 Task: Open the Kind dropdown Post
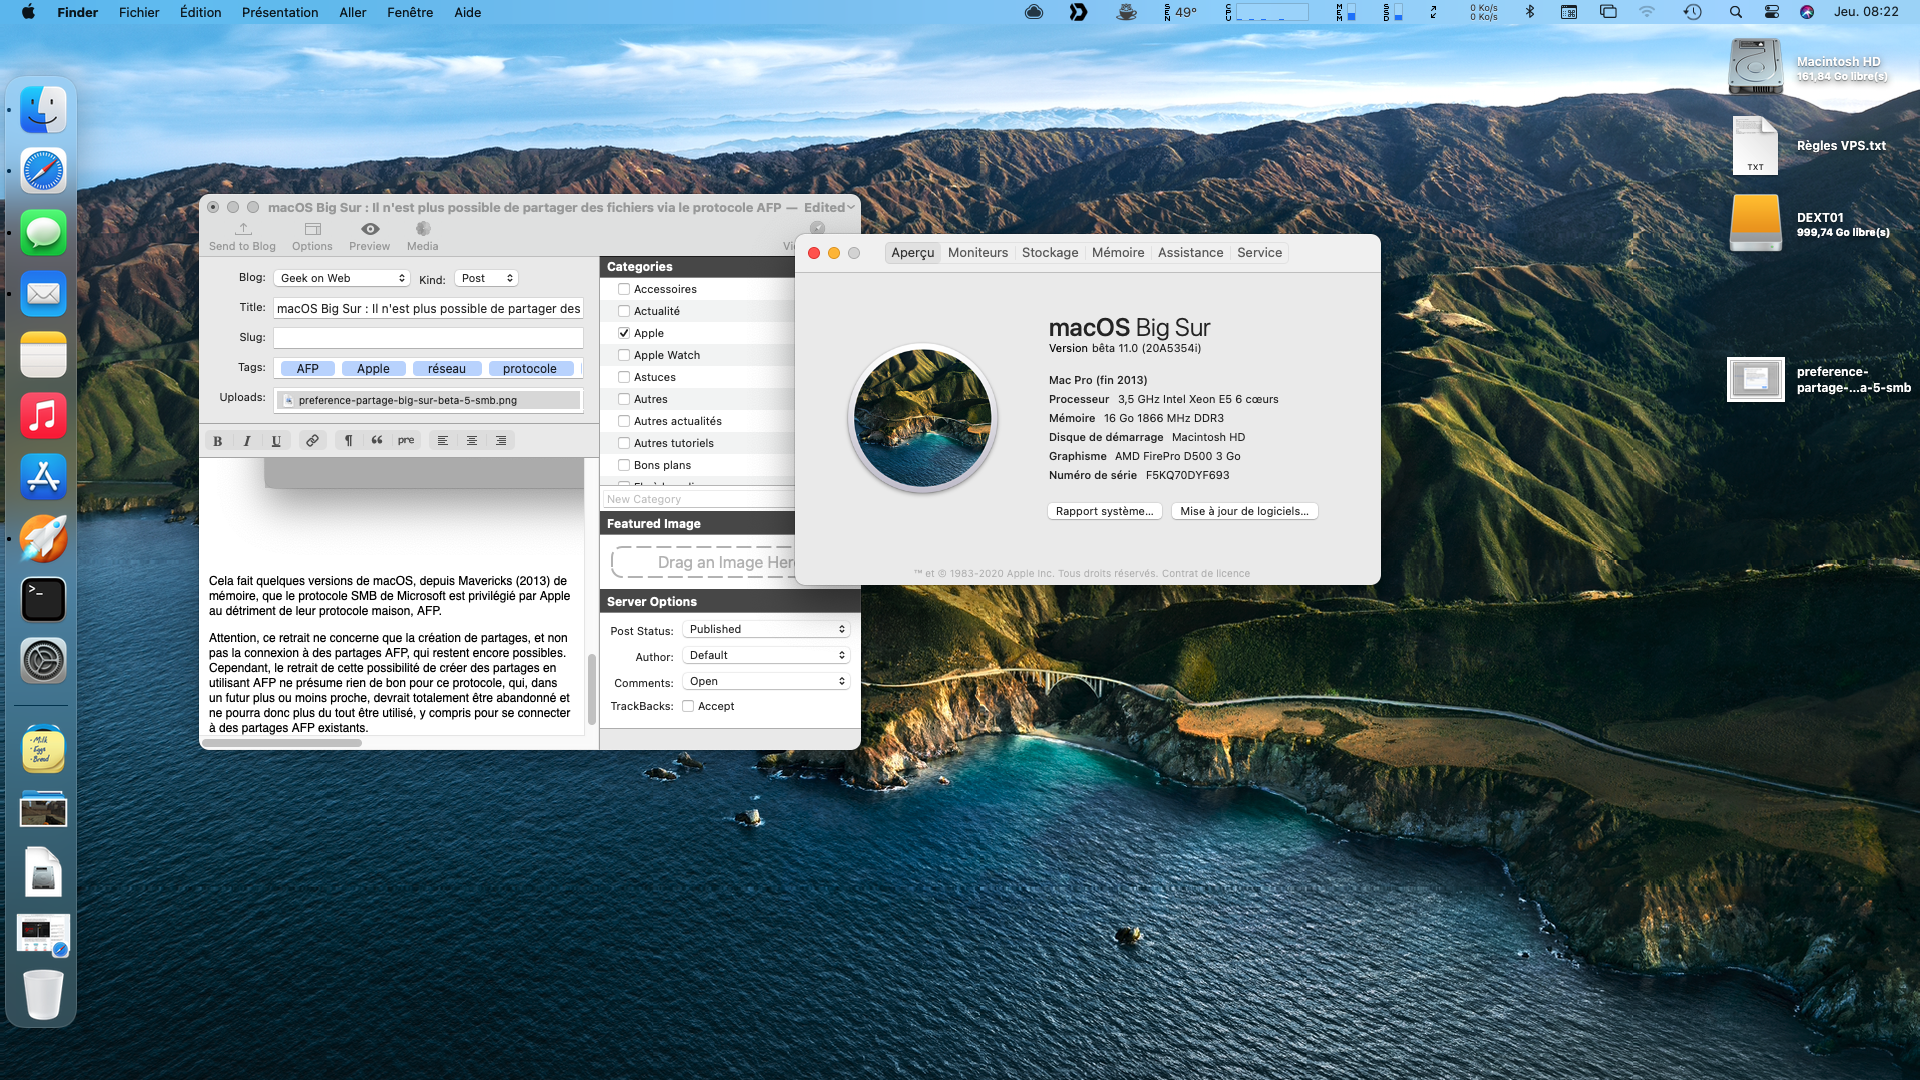click(x=486, y=278)
